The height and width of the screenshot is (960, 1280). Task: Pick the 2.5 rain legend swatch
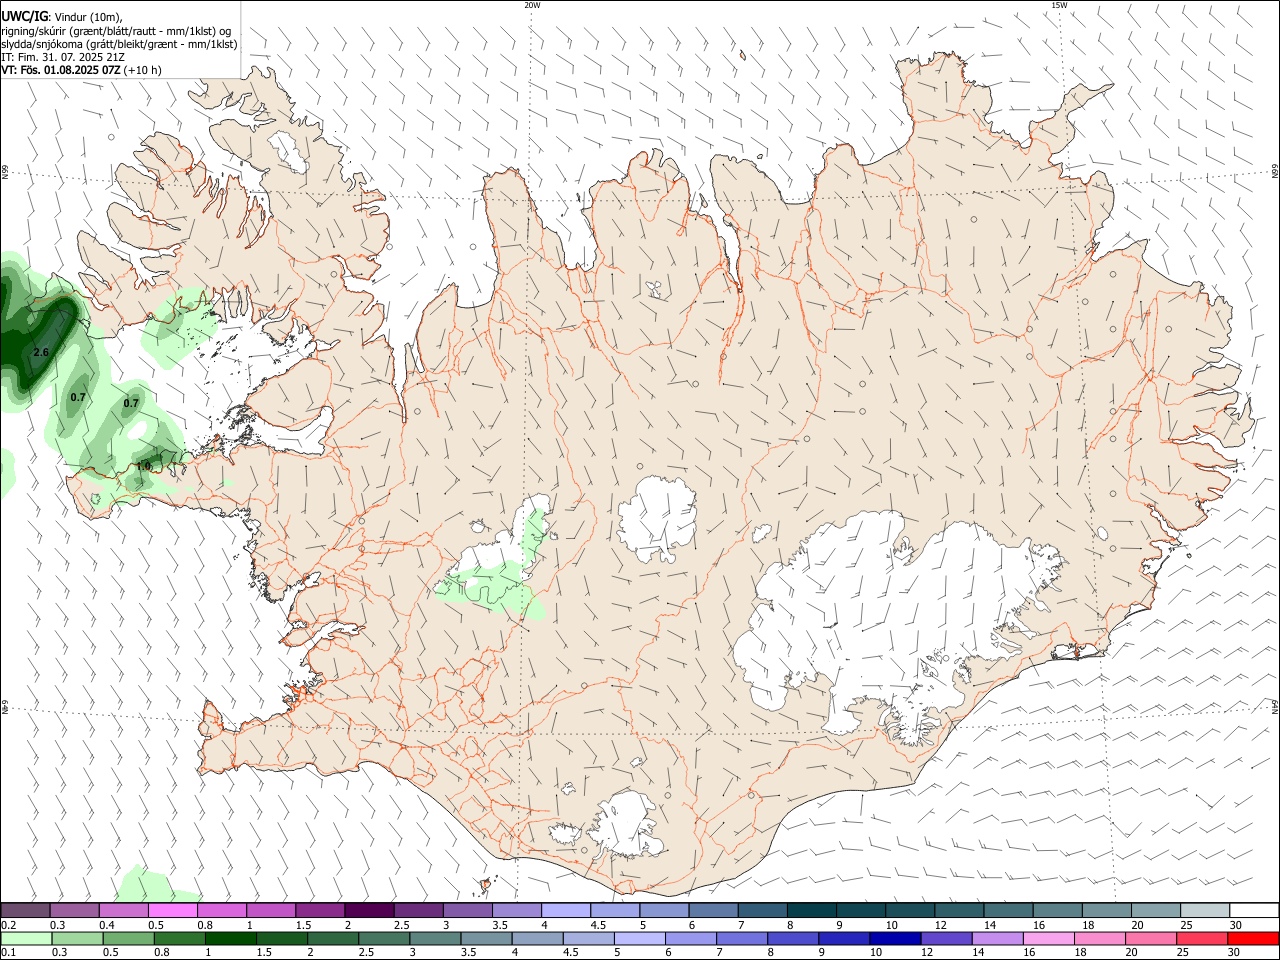[384, 939]
